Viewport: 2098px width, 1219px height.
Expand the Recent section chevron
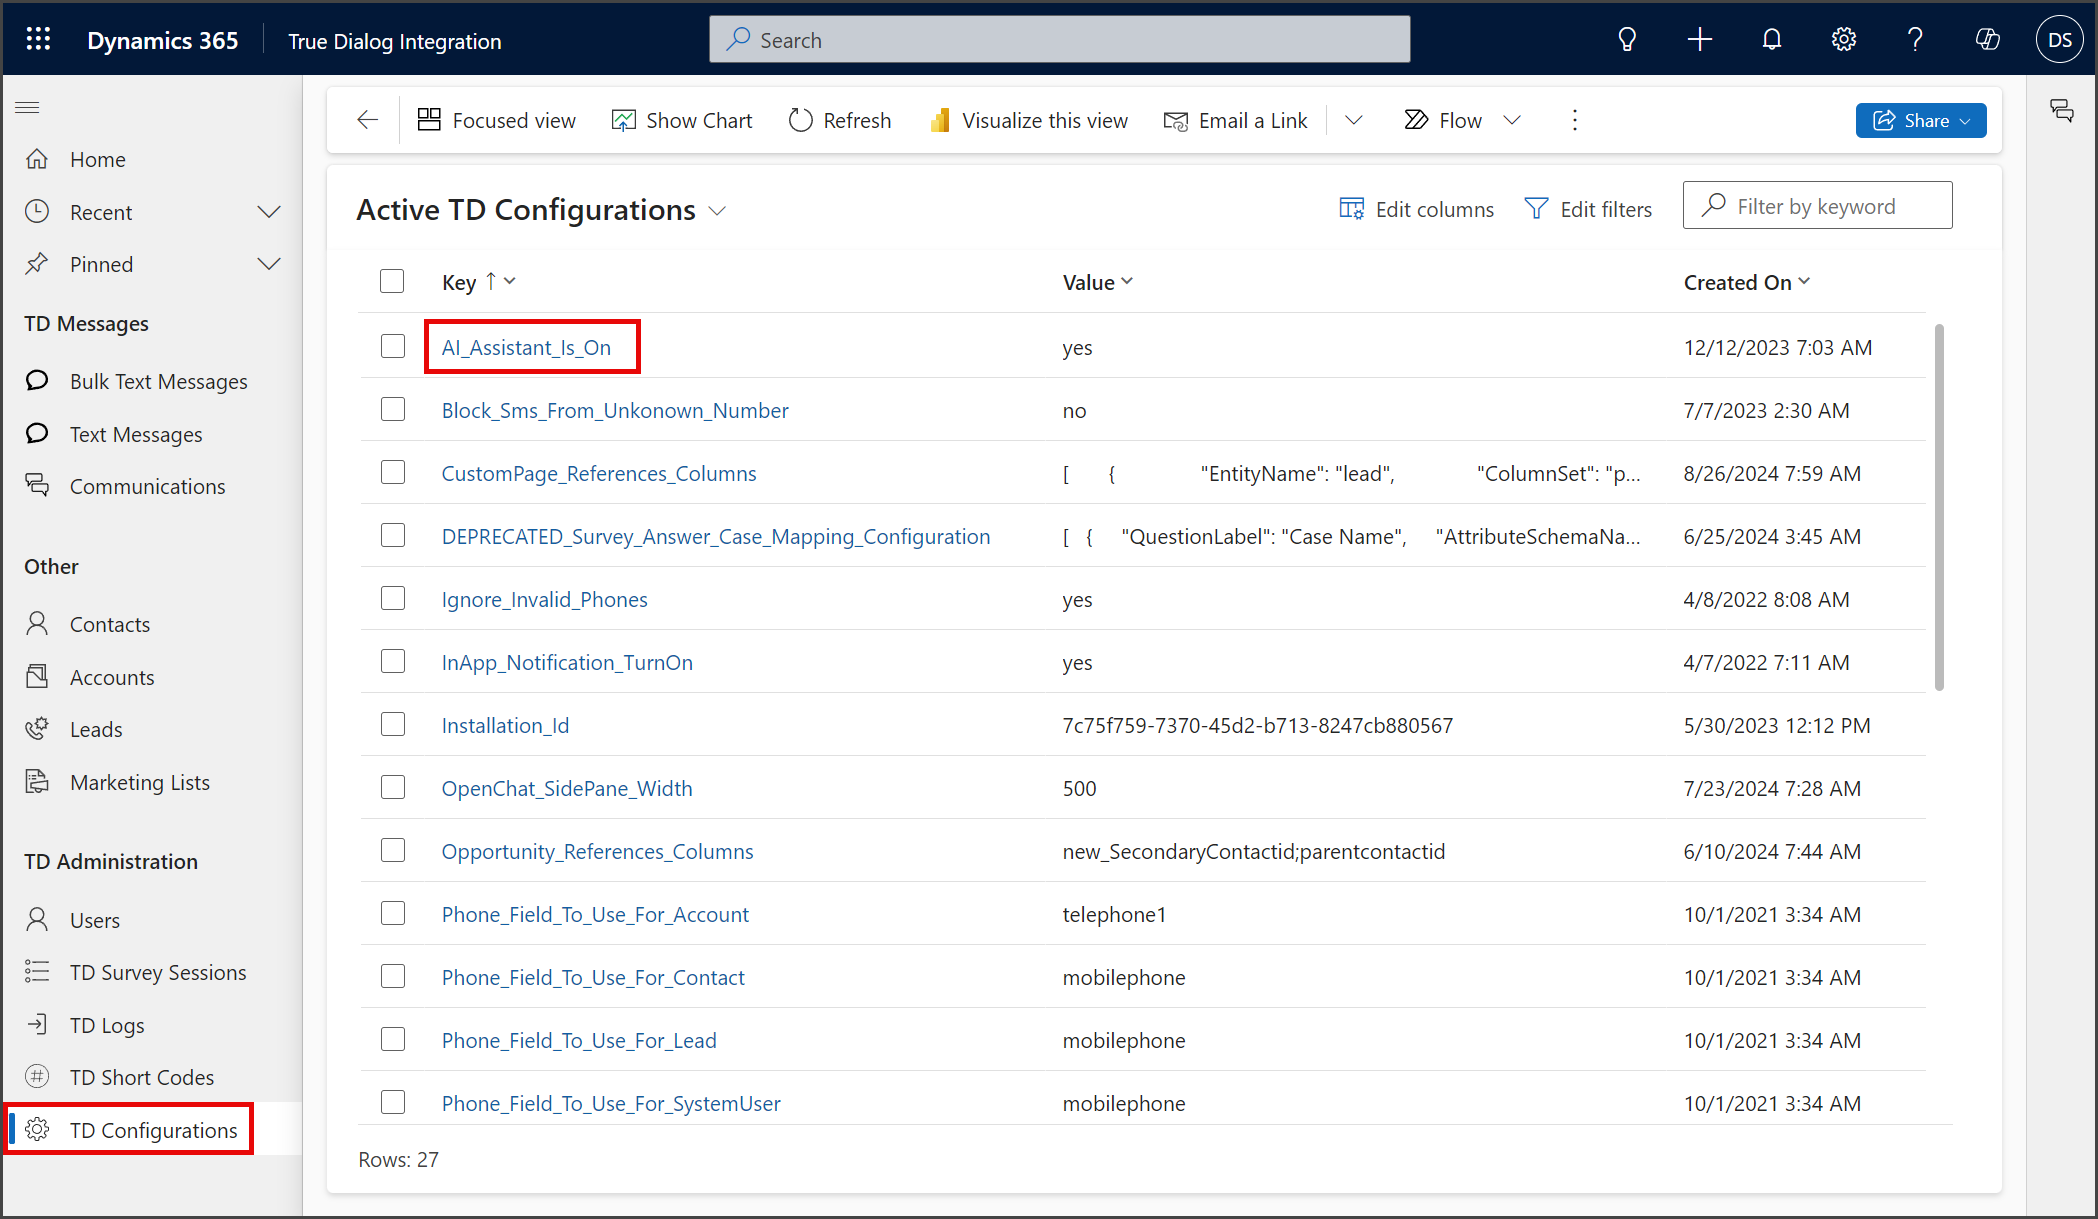click(269, 212)
